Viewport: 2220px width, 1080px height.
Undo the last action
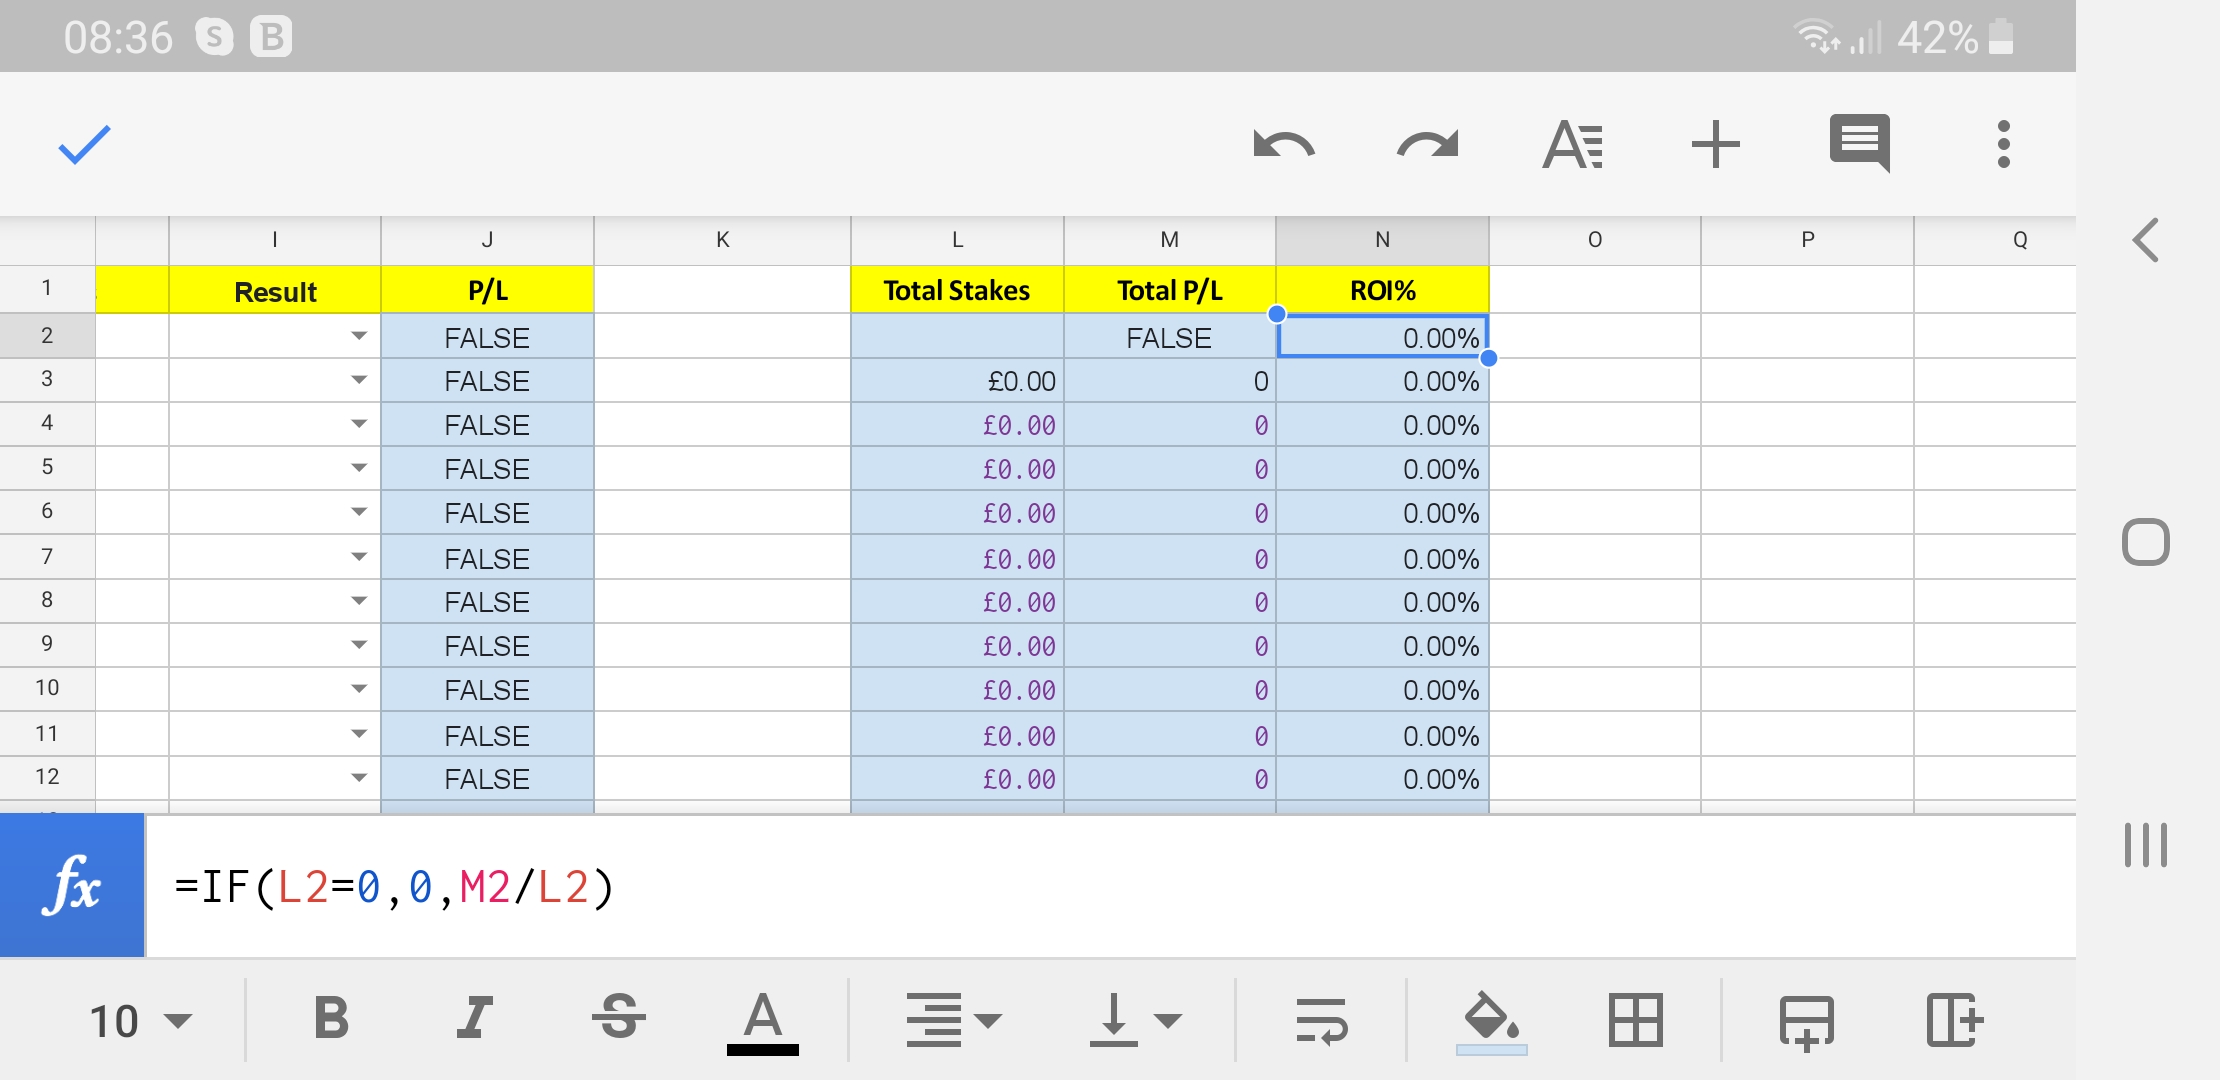pyautogui.click(x=1284, y=145)
